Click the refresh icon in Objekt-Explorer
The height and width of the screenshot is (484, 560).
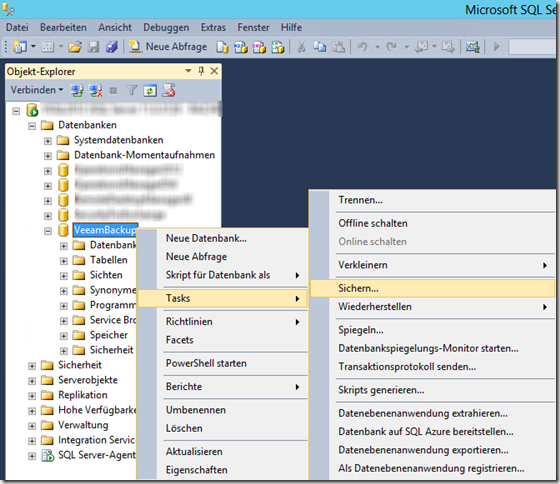click(x=150, y=90)
